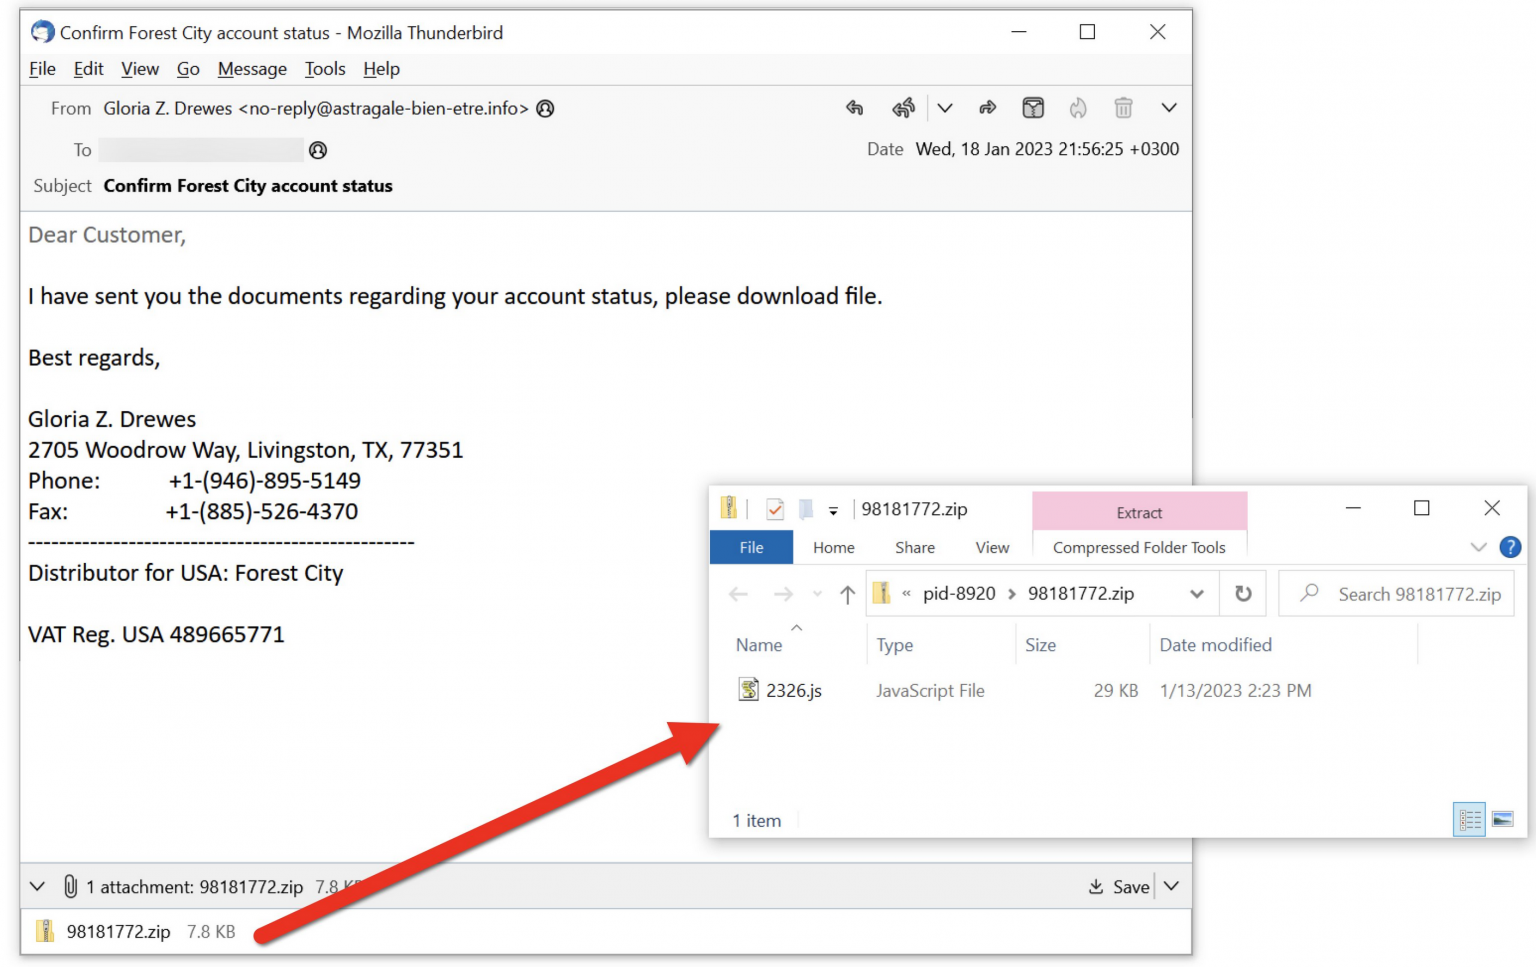Click the contact icon beside the sender address
1536x967 pixels.
546,109
